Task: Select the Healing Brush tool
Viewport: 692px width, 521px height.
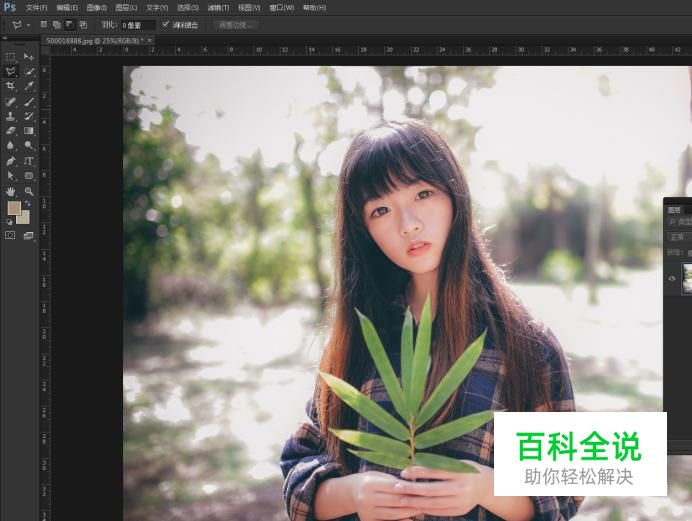Action: tap(11, 102)
